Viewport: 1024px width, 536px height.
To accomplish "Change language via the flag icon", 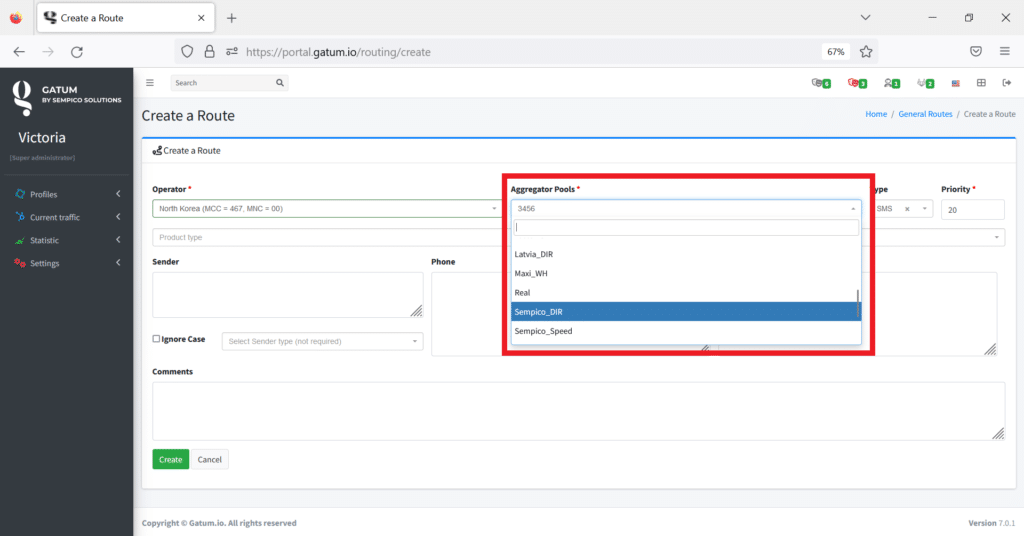I will 956,83.
